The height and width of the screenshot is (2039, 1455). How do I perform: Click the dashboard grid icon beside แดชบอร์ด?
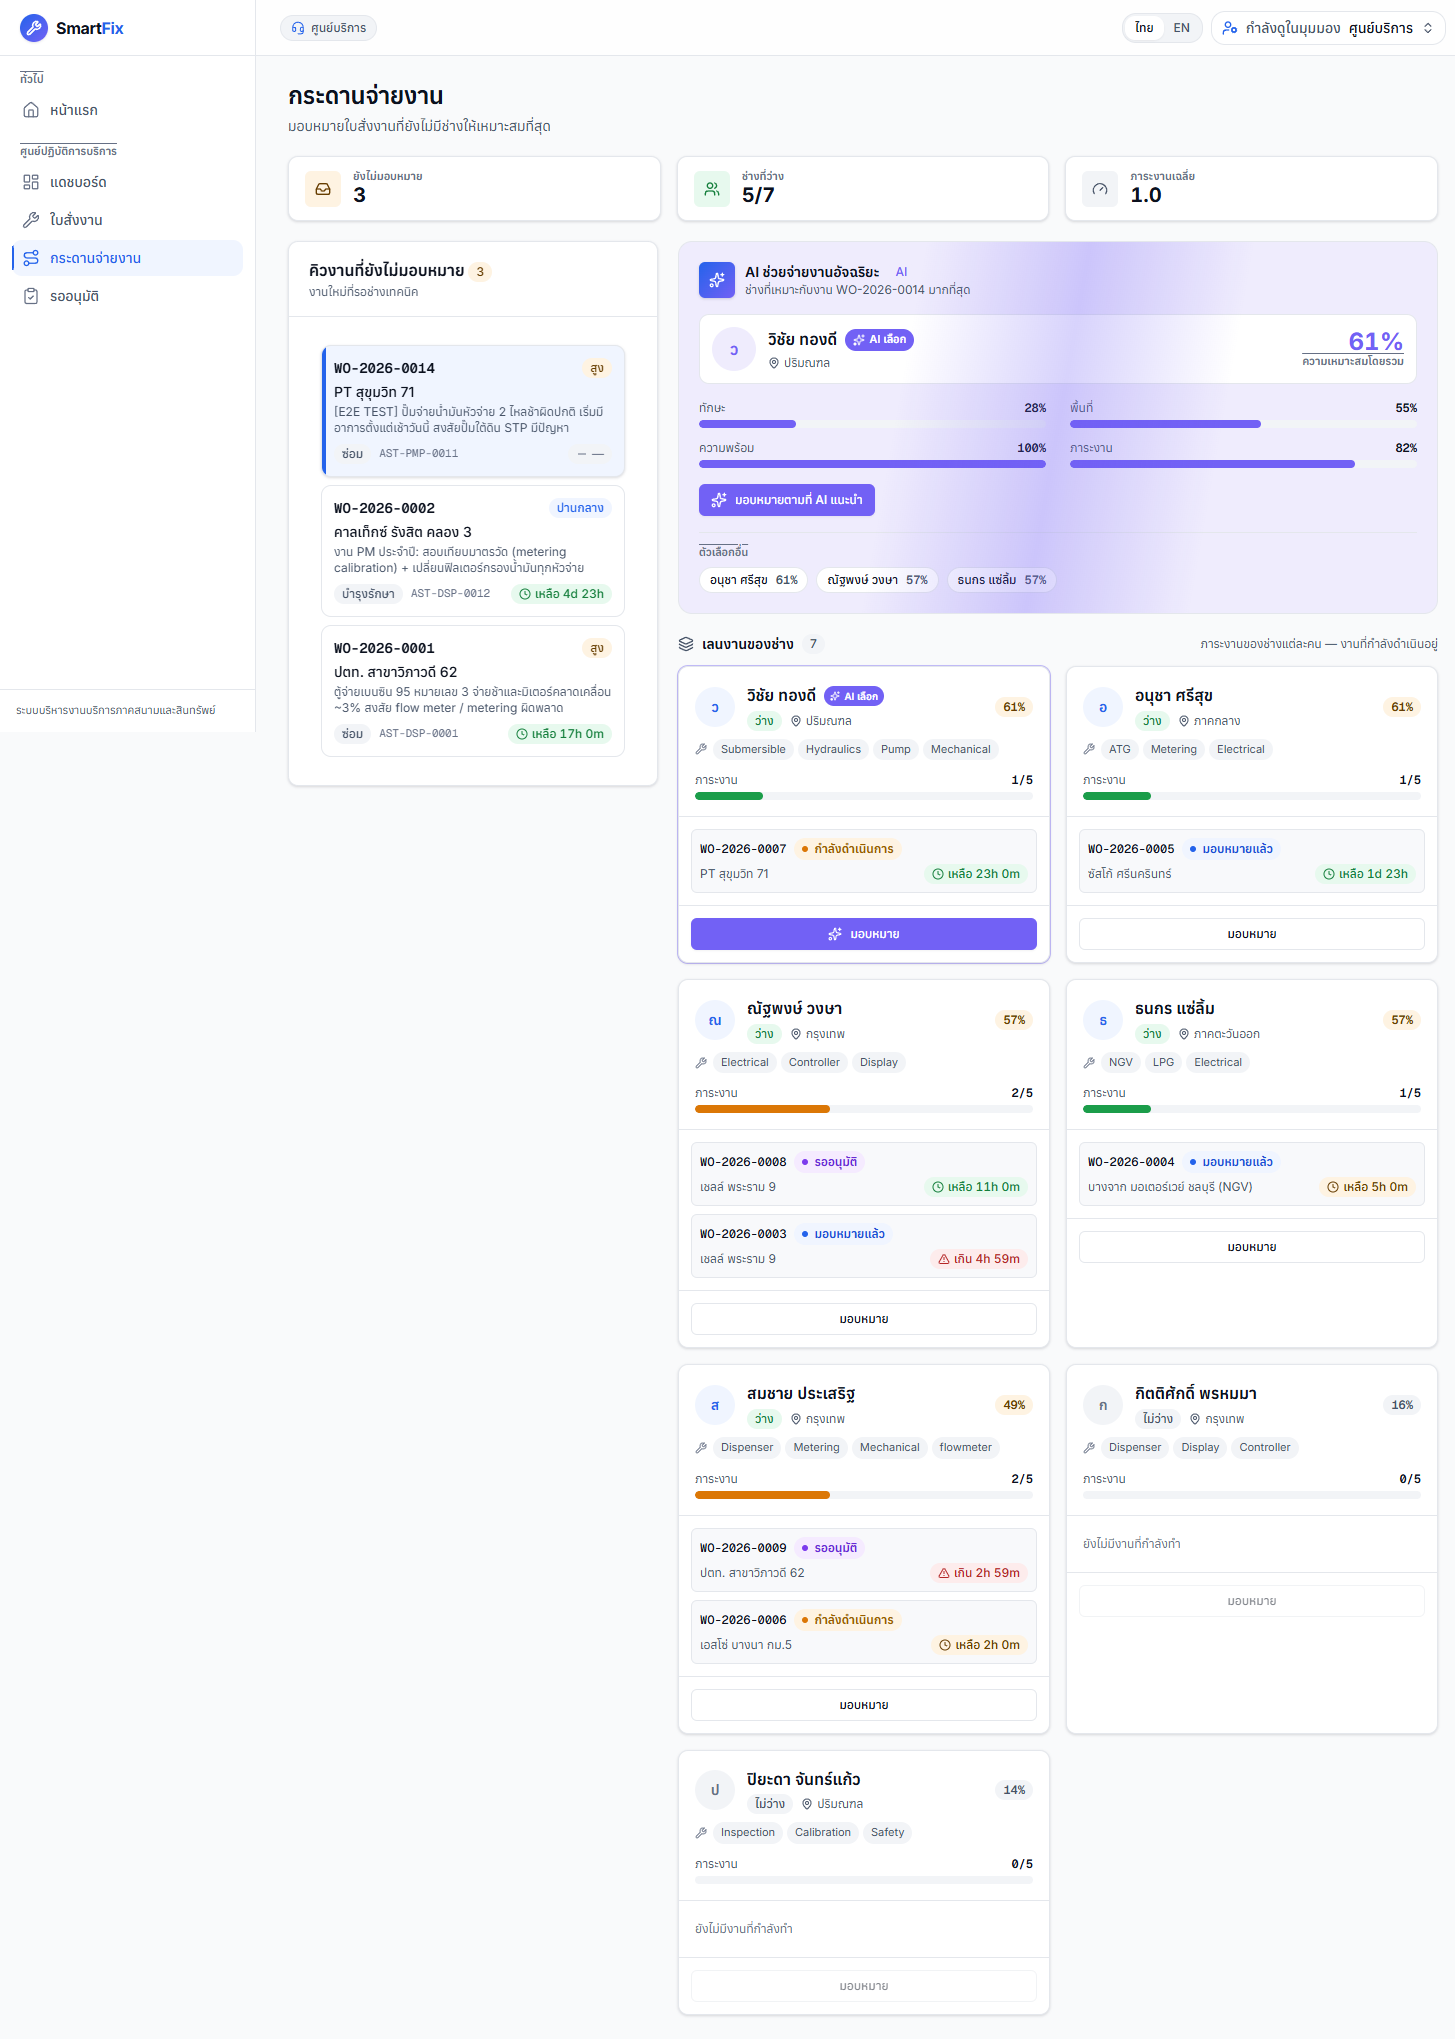[31, 182]
